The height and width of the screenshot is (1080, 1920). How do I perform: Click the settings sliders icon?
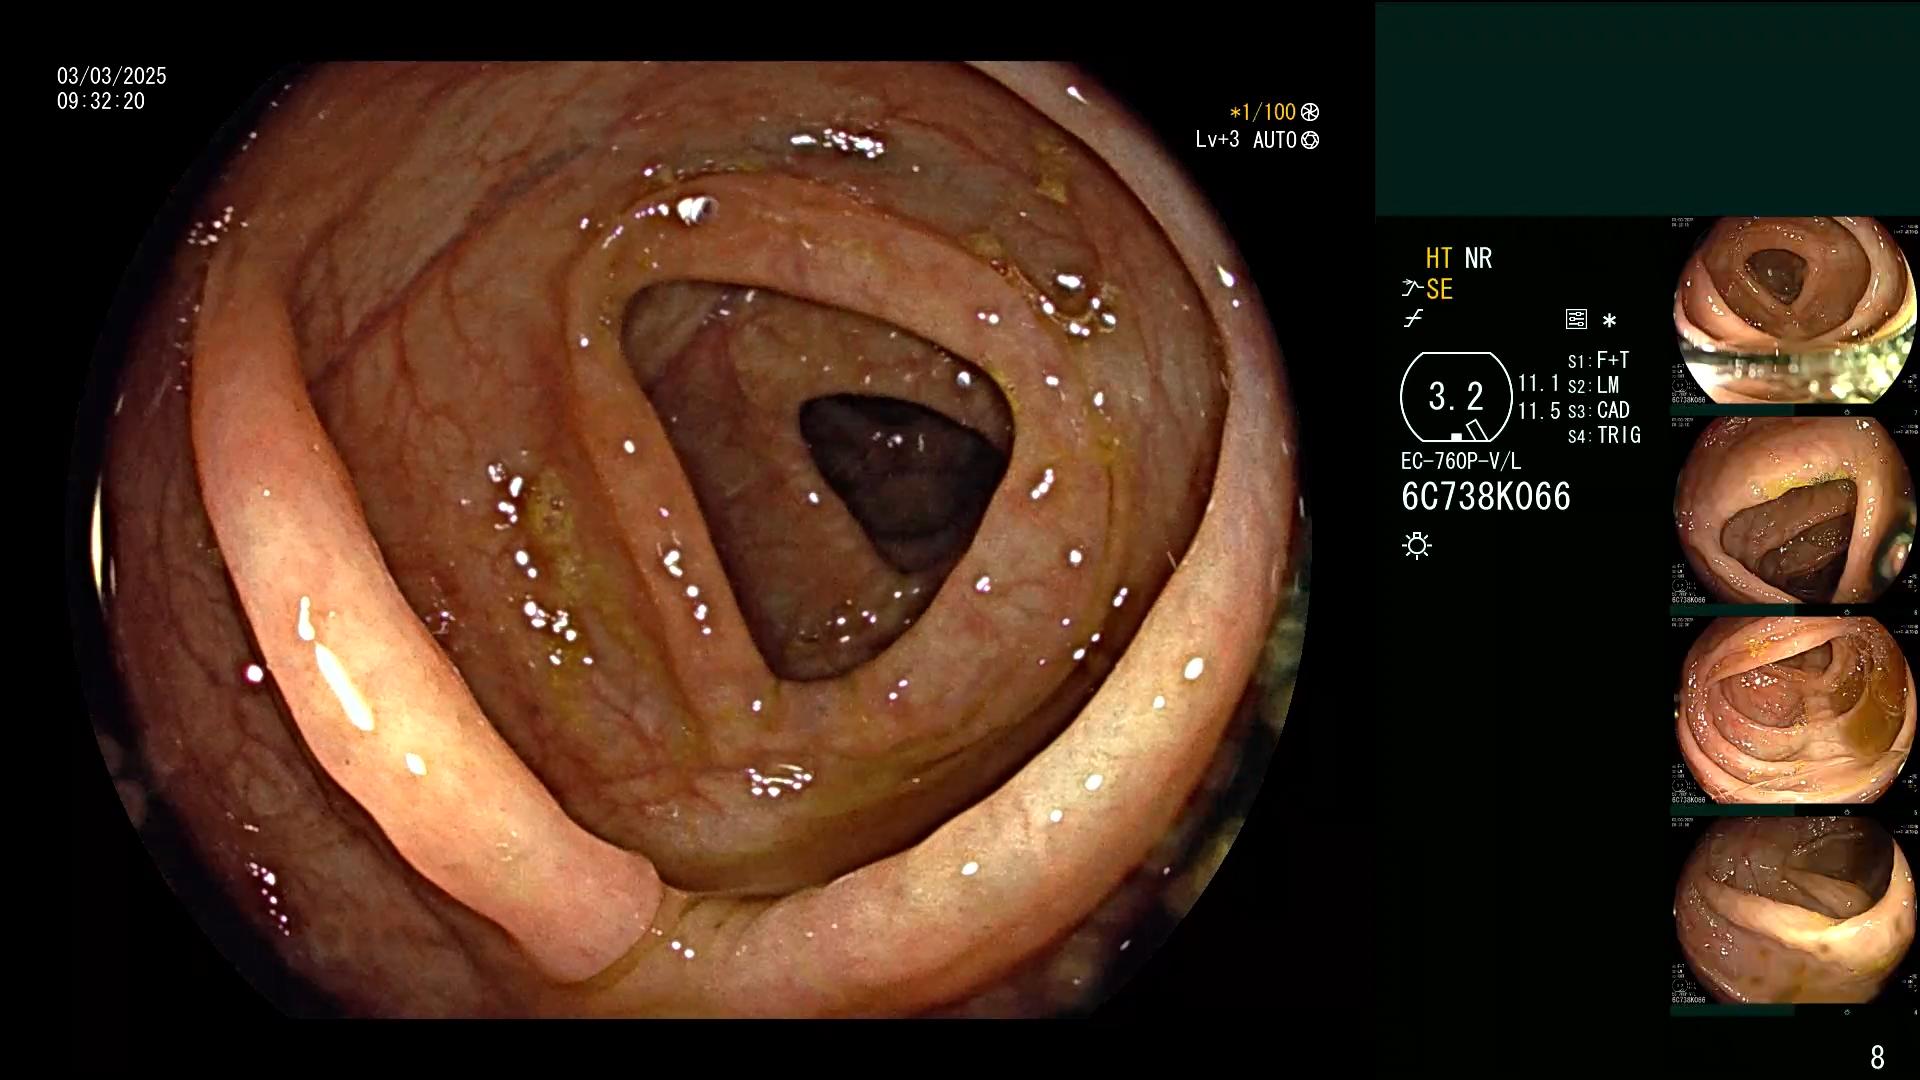pos(1576,320)
